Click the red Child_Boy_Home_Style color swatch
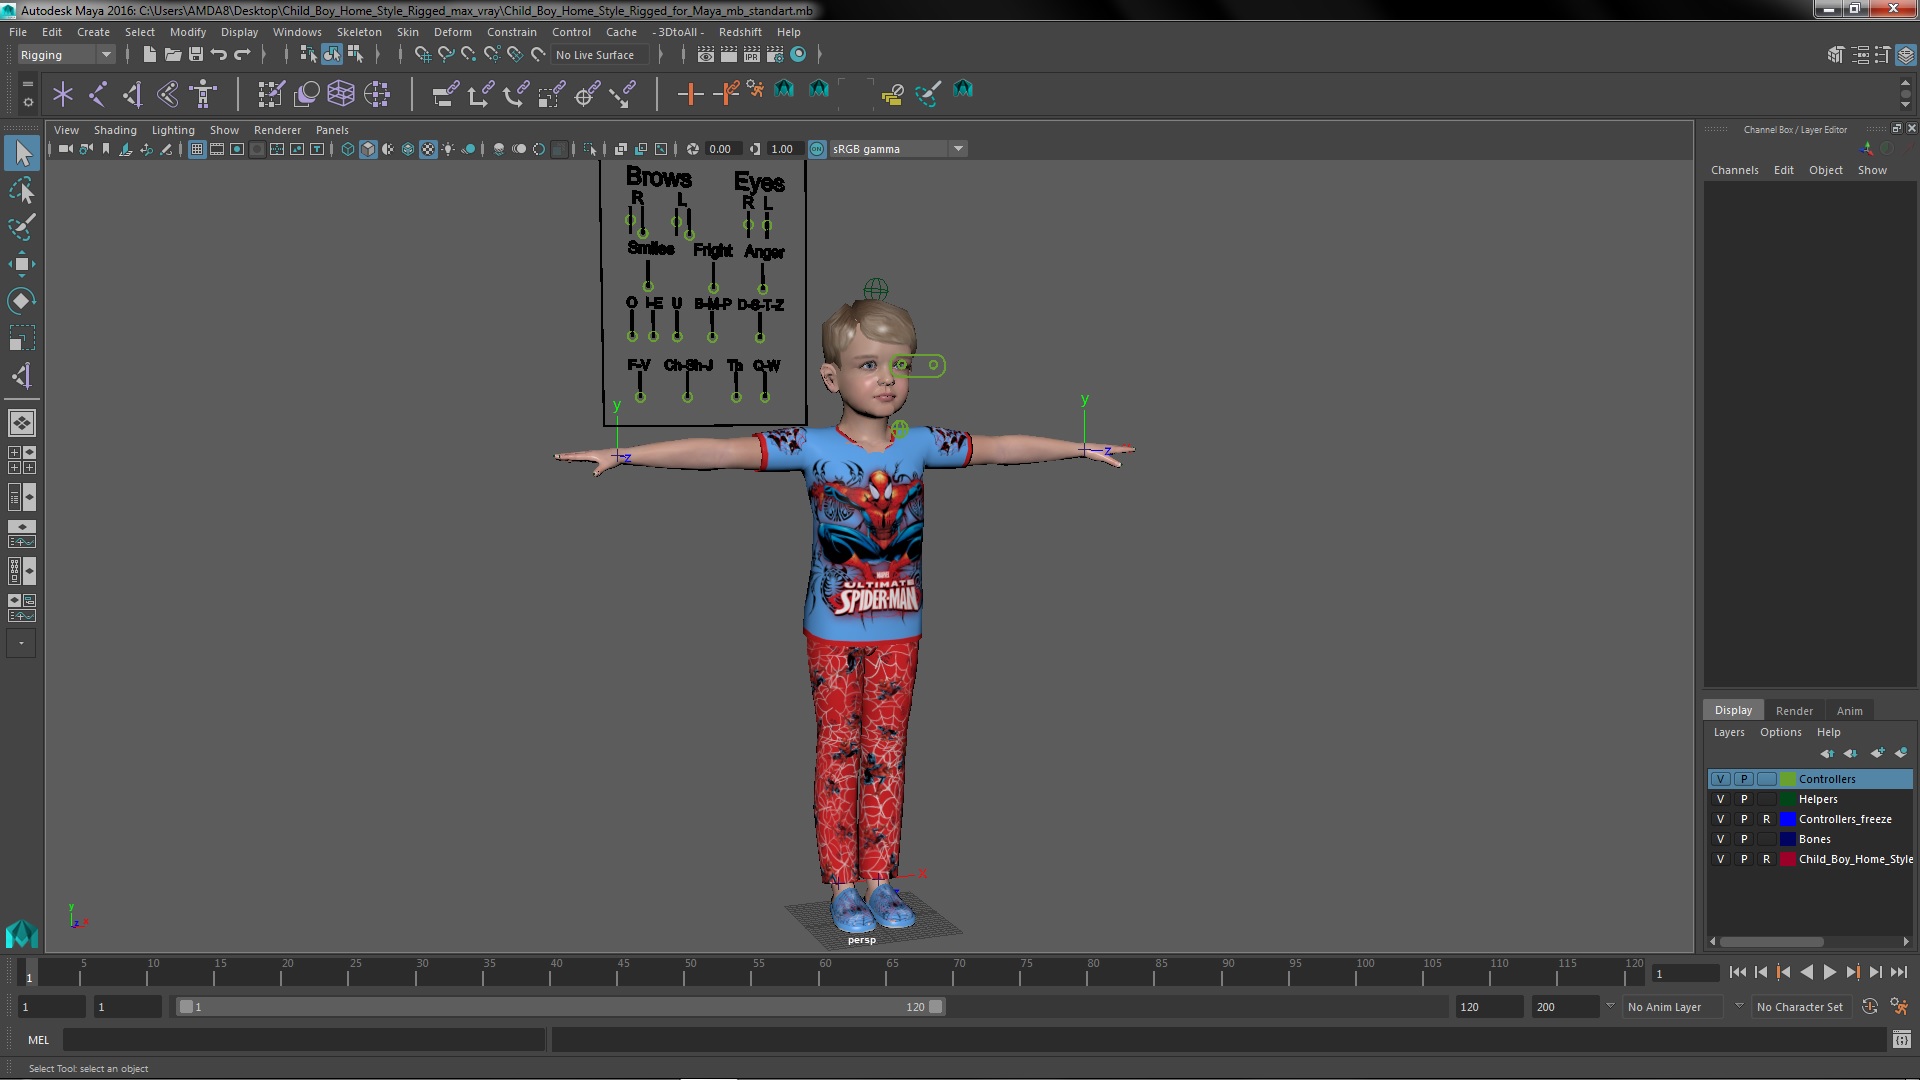 [1787, 859]
